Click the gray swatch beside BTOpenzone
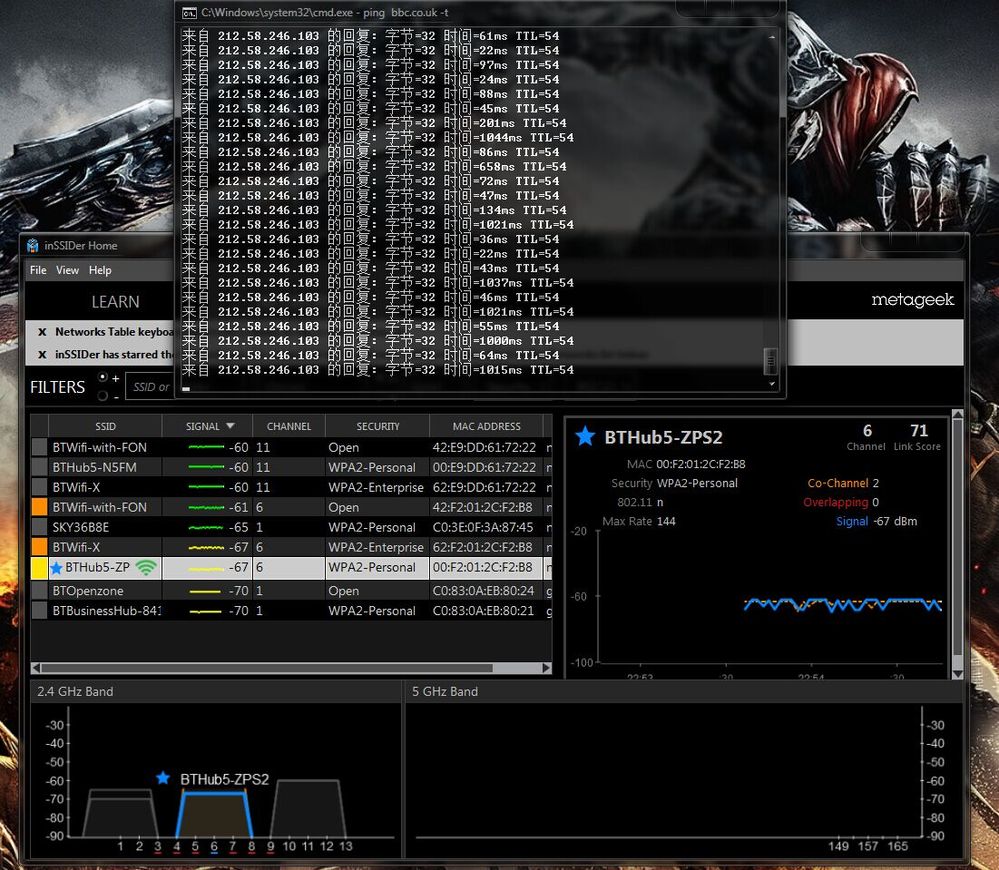The width and height of the screenshot is (999, 870). [x=40, y=590]
